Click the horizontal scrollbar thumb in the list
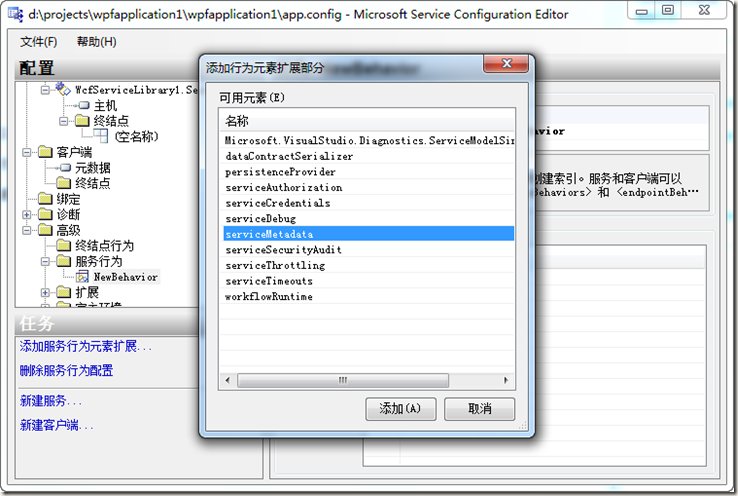 [x=343, y=380]
